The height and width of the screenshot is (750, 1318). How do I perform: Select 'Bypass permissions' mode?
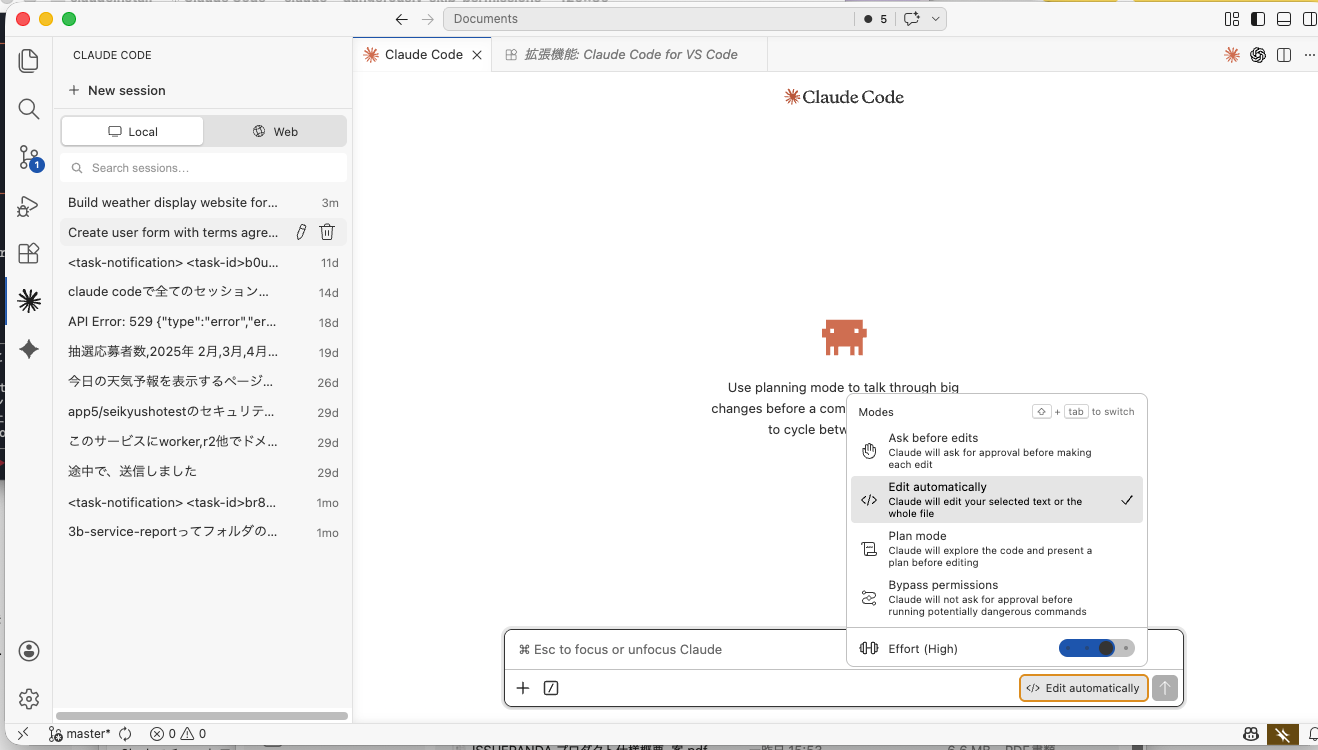[x=996, y=598]
